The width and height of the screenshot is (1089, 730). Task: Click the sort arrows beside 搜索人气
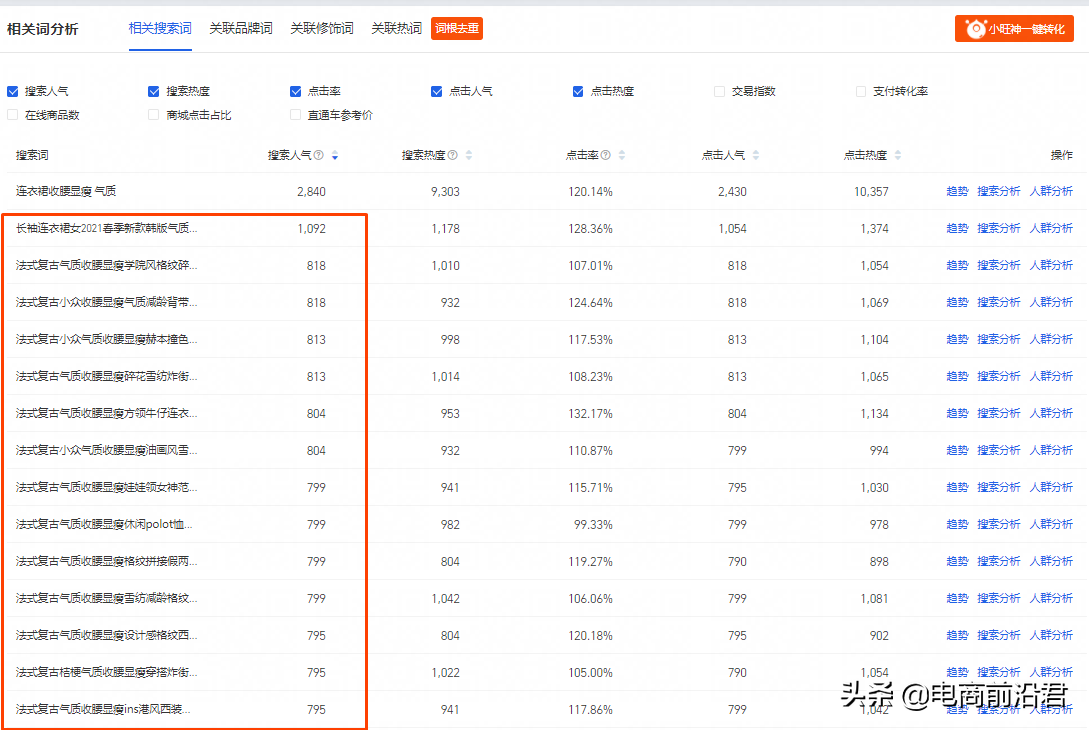point(334,155)
